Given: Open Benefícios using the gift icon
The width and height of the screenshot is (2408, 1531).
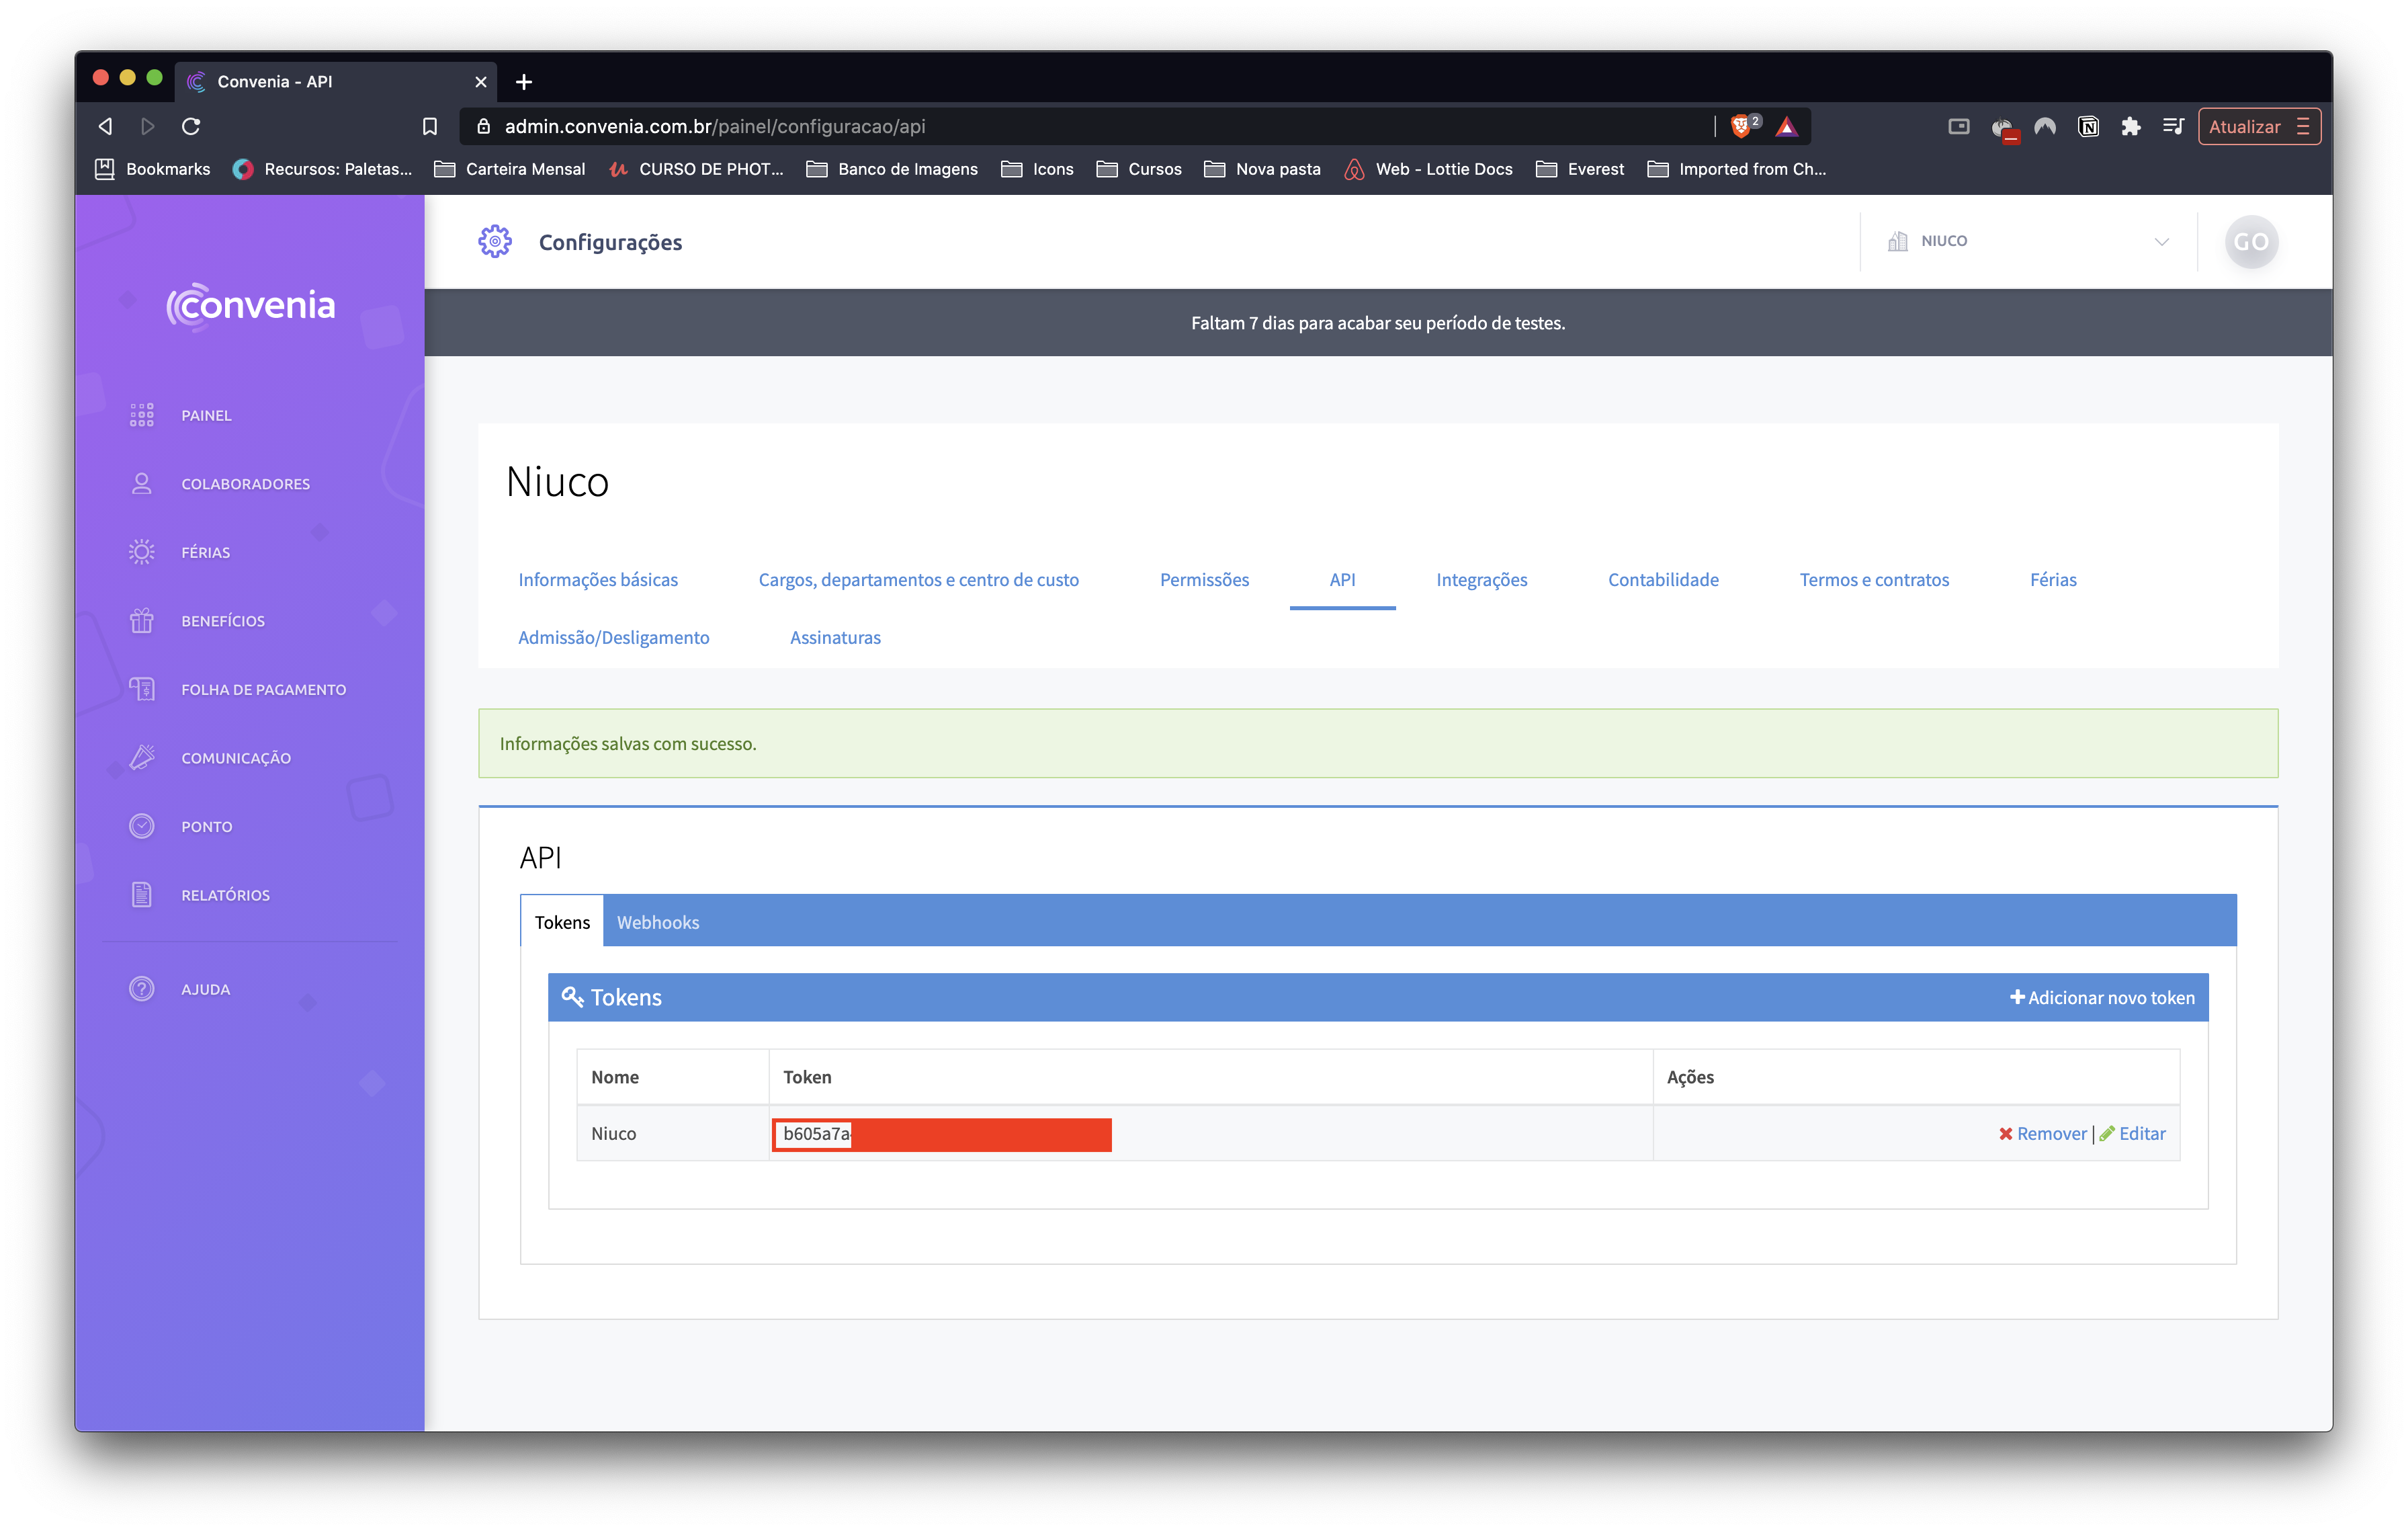Looking at the screenshot, I should click(141, 621).
